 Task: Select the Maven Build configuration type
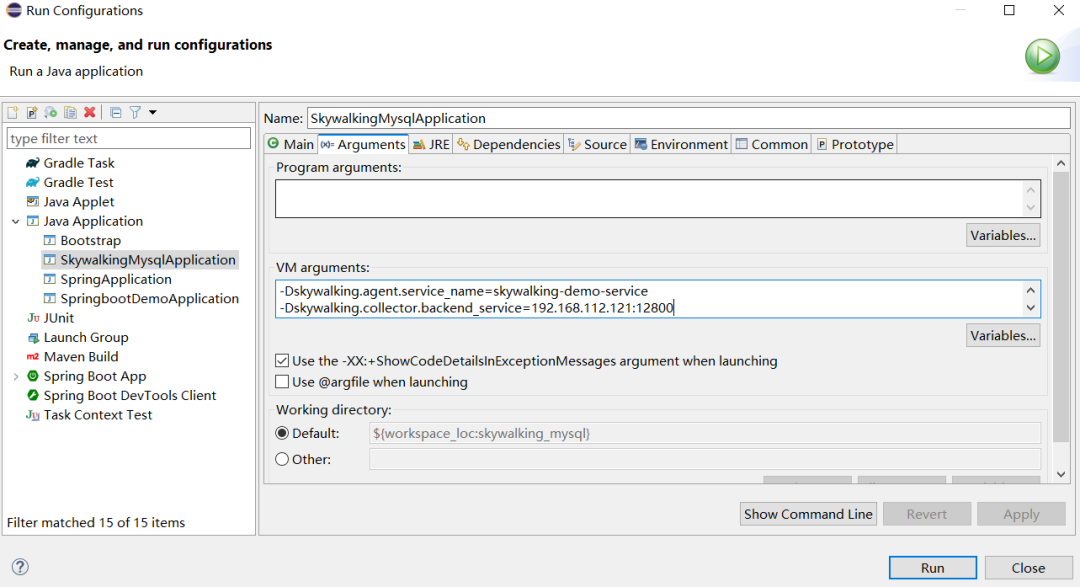pos(72,357)
